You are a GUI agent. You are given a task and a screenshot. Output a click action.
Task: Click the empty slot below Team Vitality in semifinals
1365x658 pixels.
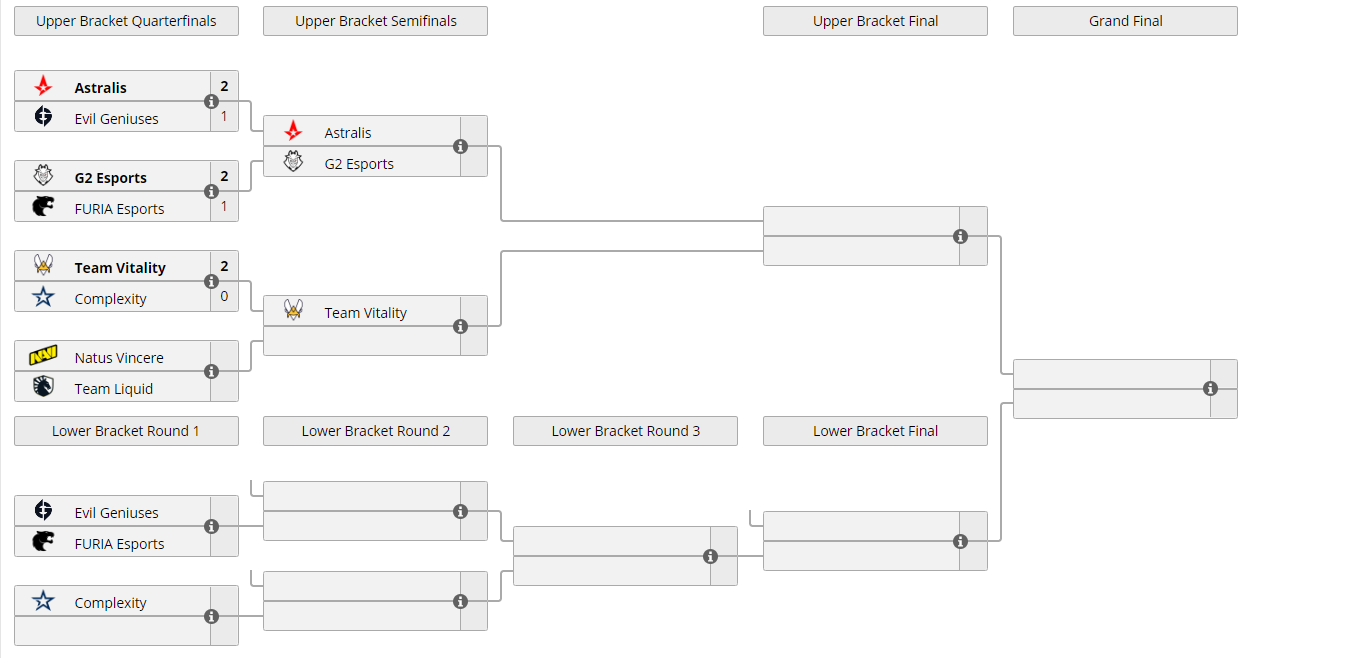360,341
